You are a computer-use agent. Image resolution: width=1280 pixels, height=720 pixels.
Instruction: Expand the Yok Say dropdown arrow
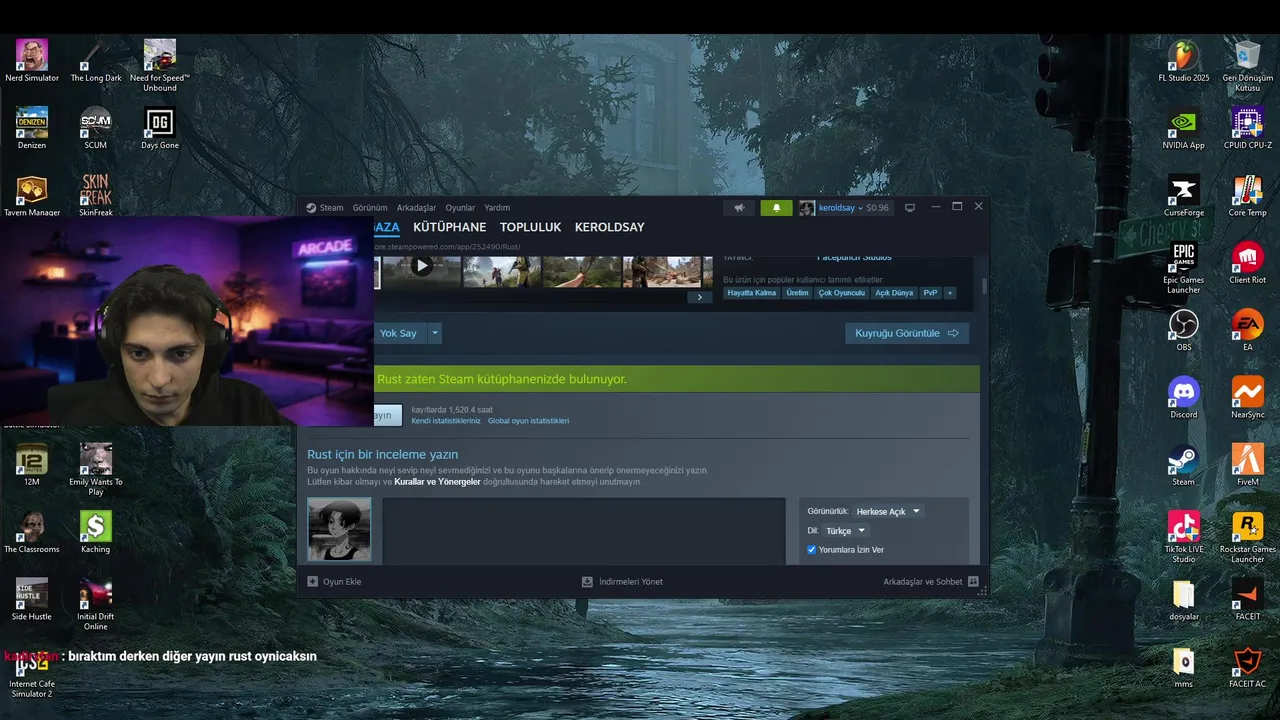(x=434, y=333)
